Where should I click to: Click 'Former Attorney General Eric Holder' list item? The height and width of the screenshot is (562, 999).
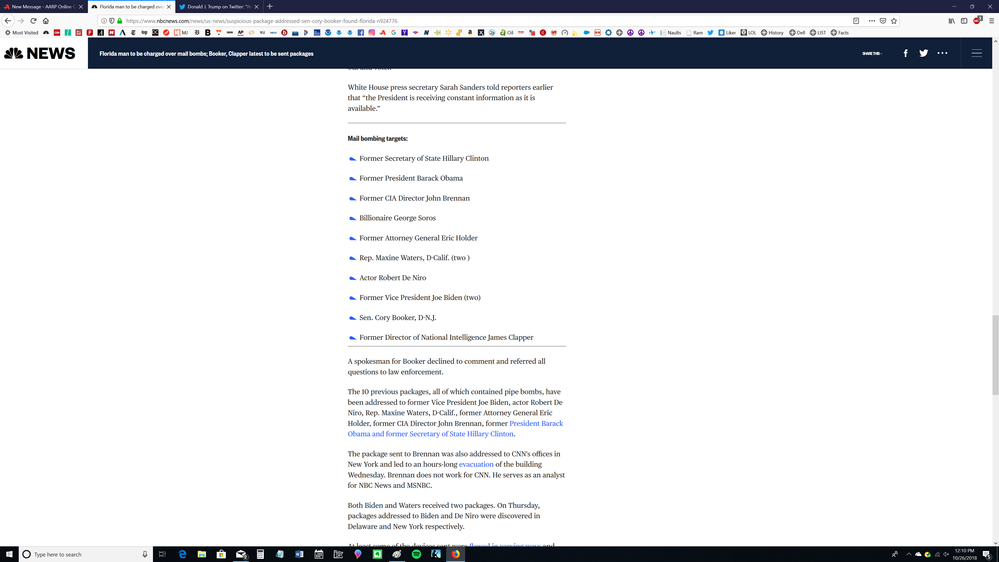(418, 238)
